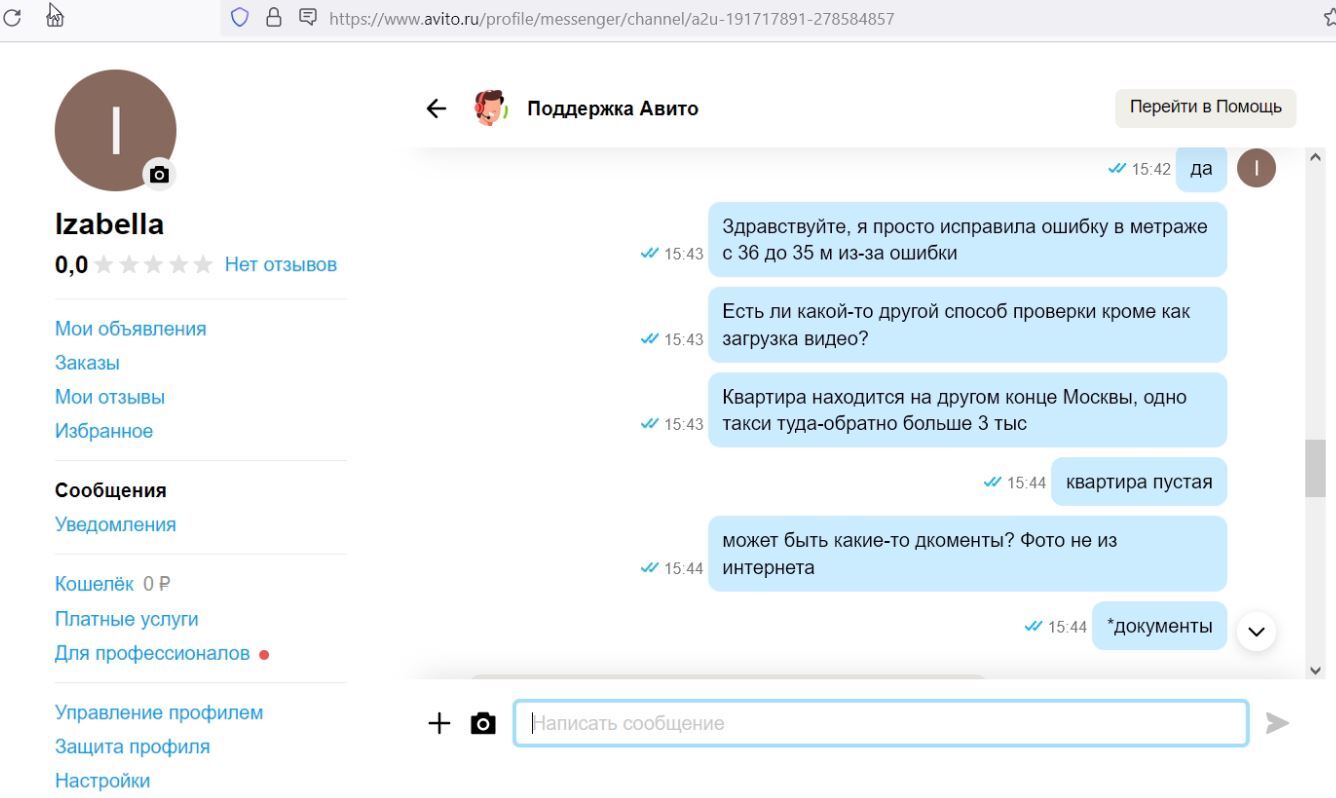Click the Поддержка Авито support avatar icon
Screen dimensions: 1336x798
(490, 108)
